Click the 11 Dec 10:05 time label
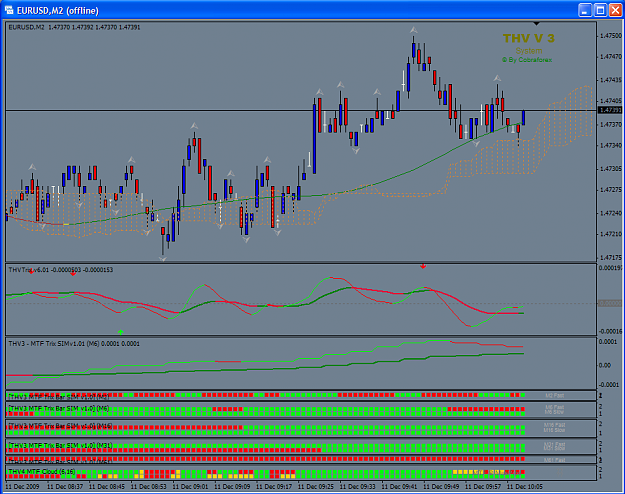This screenshot has width=625, height=494. (525, 486)
